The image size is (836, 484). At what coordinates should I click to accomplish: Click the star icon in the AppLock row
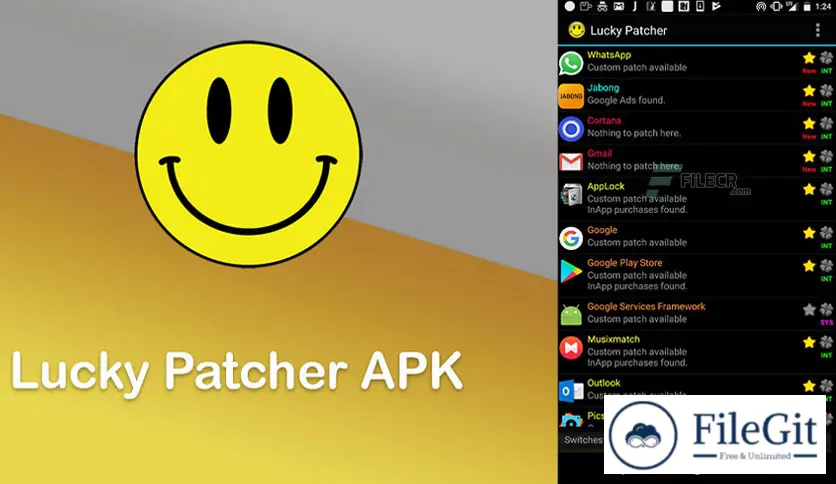809,189
